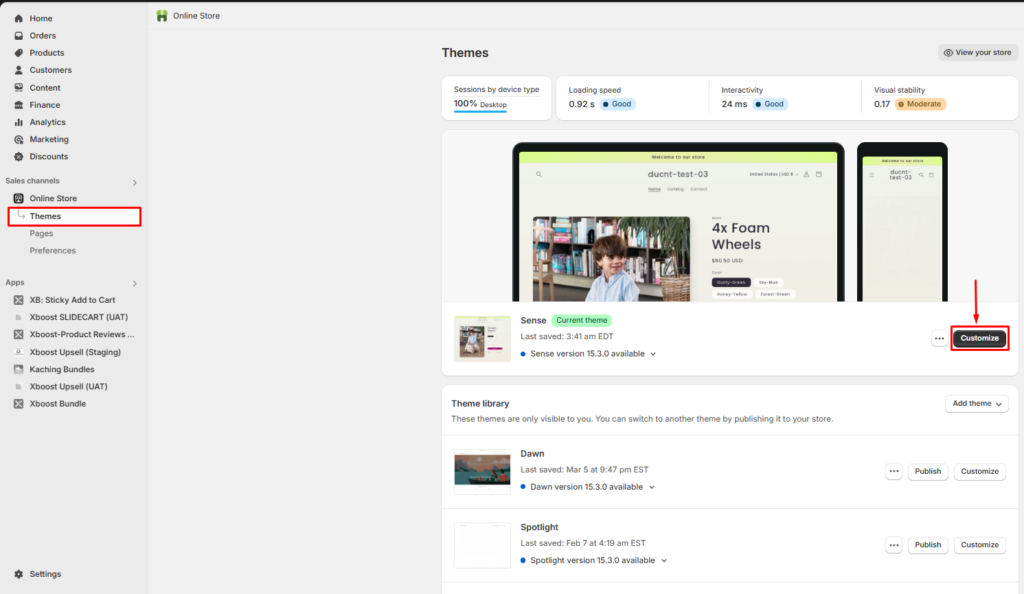Viewport: 1024px width, 594px height.
Task: Open more actions for Sense theme
Action: pos(939,338)
